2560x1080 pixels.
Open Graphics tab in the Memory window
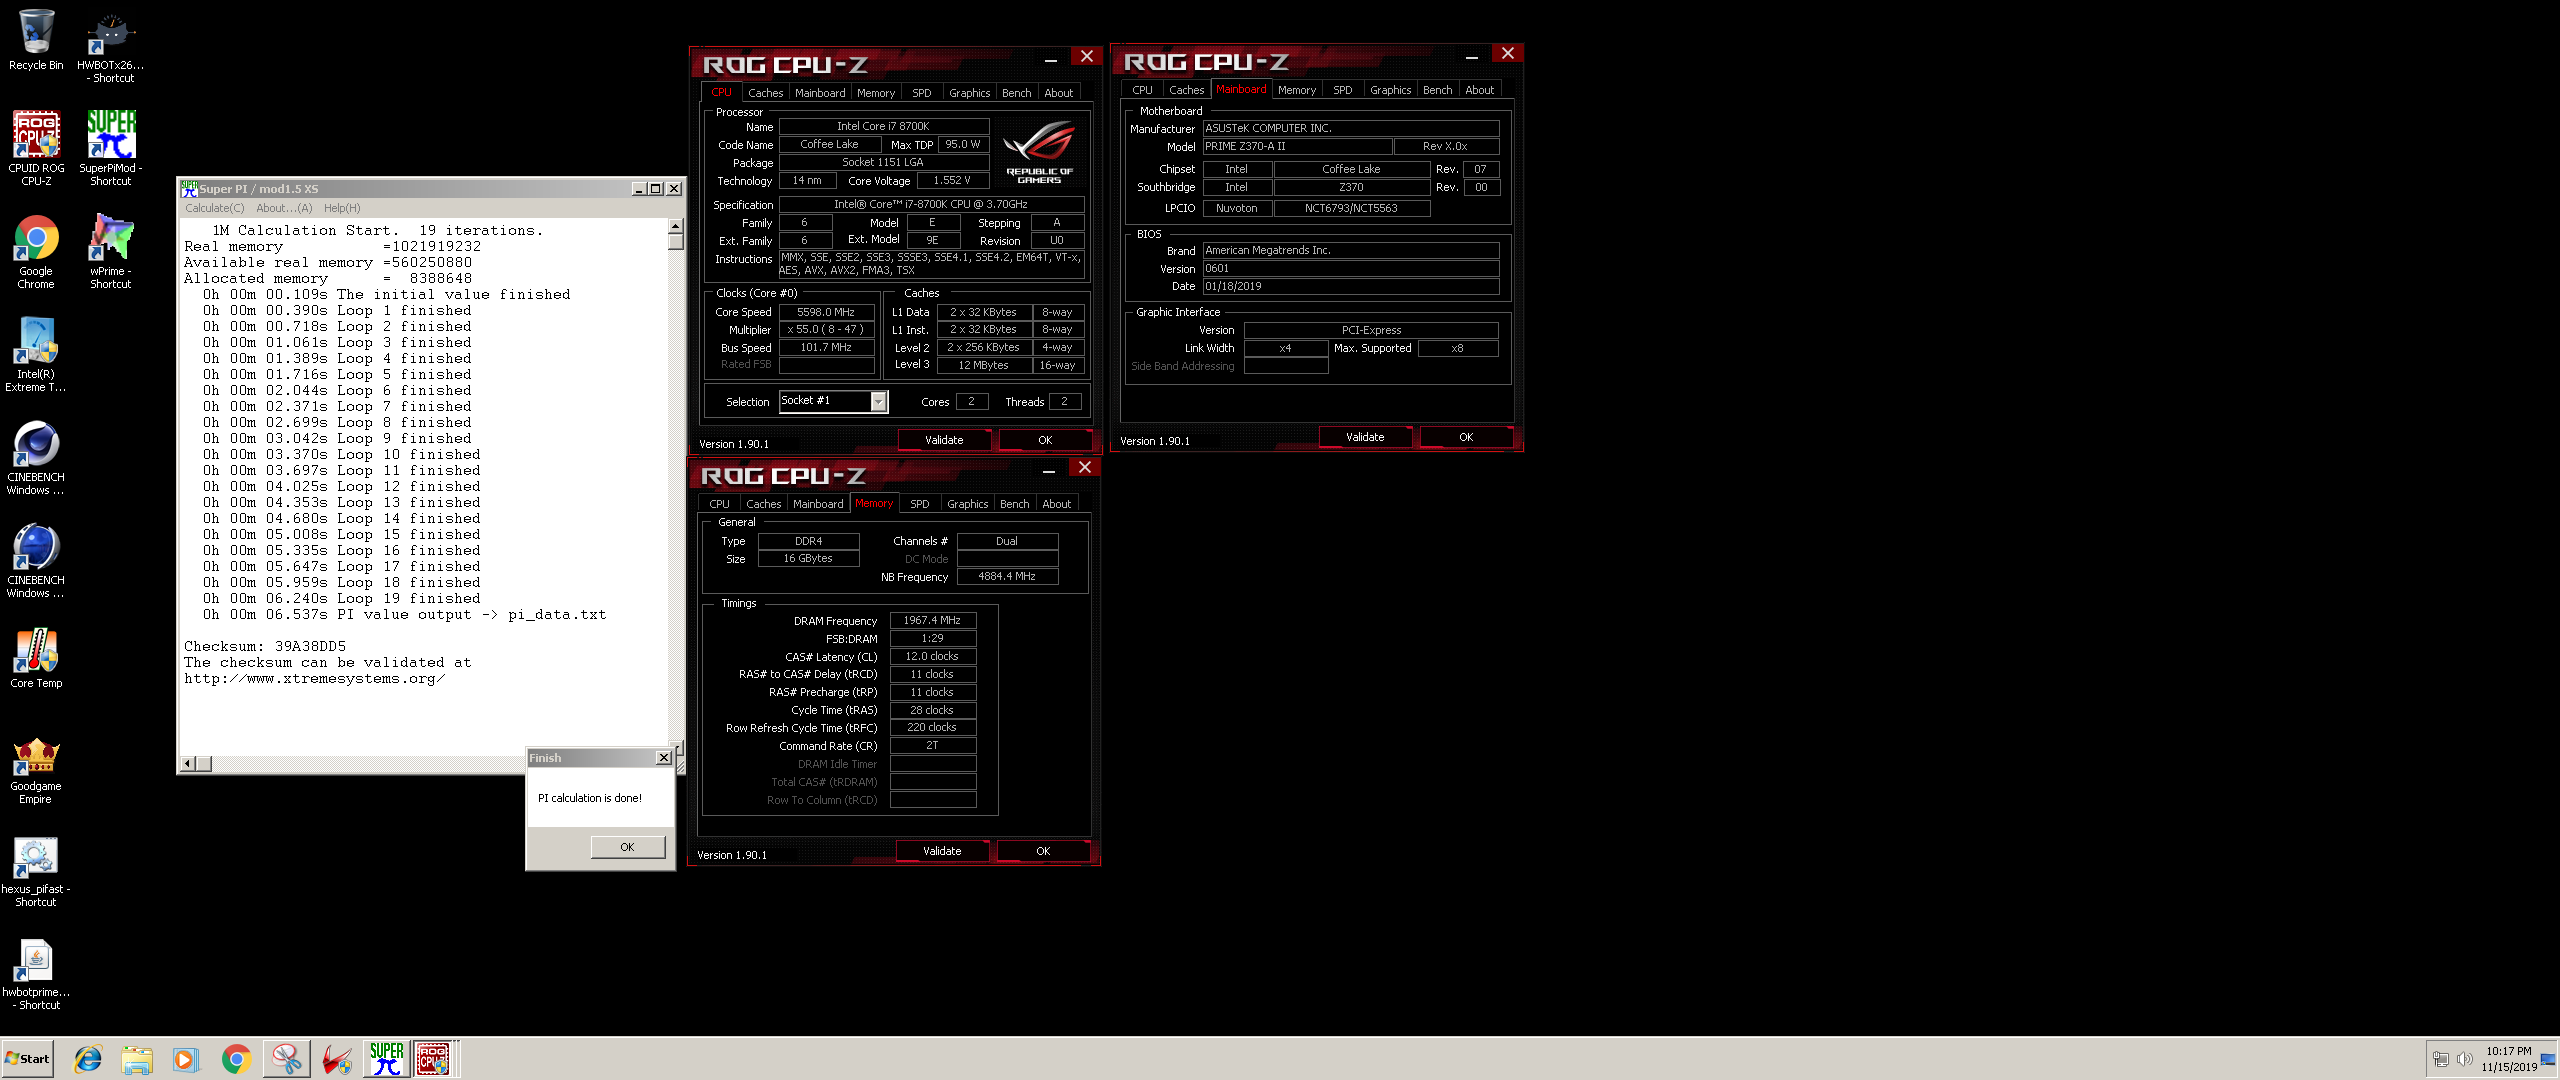(x=967, y=504)
